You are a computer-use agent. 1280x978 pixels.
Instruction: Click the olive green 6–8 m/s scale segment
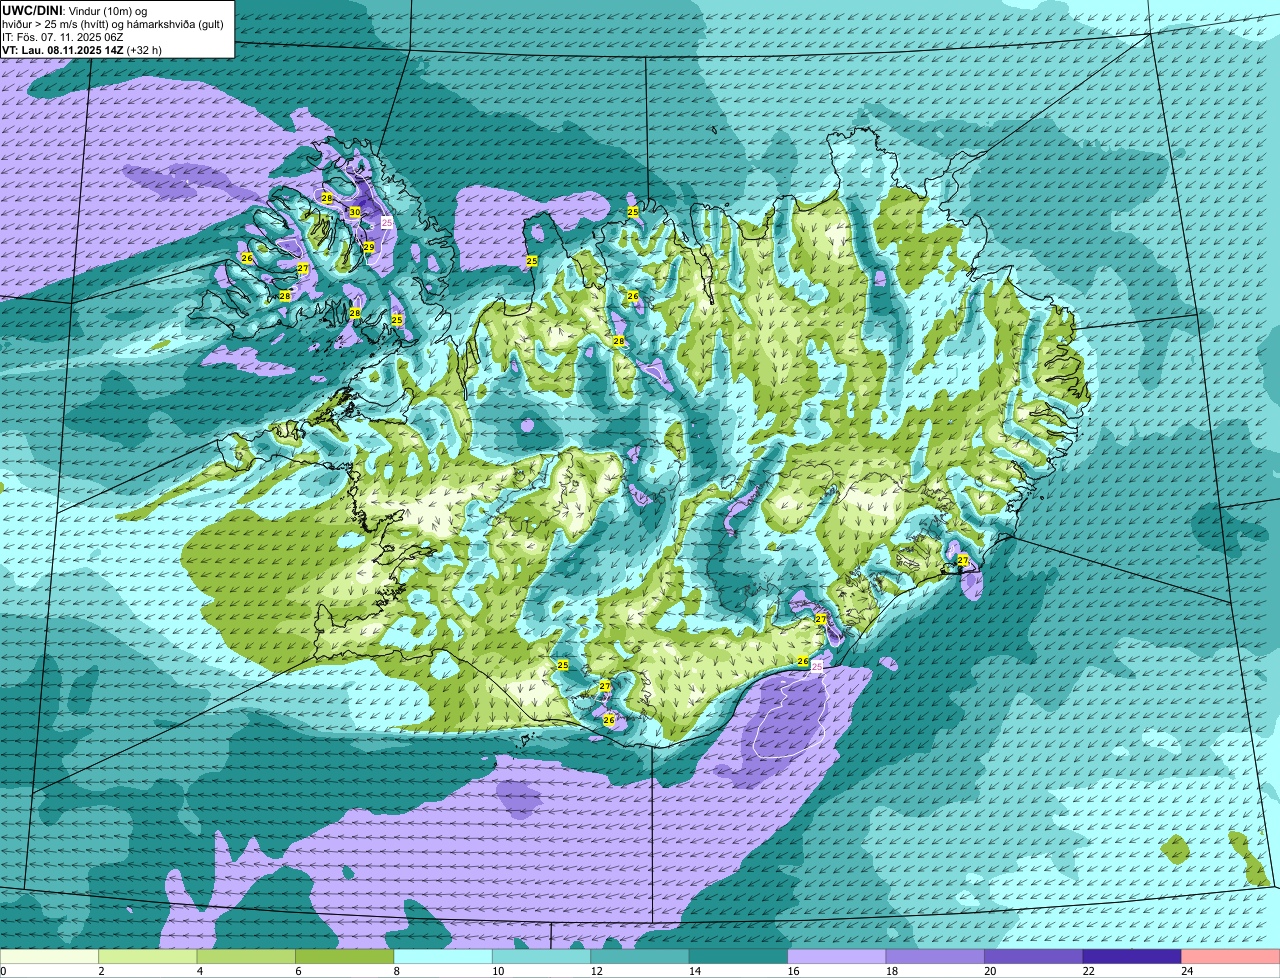click(345, 956)
